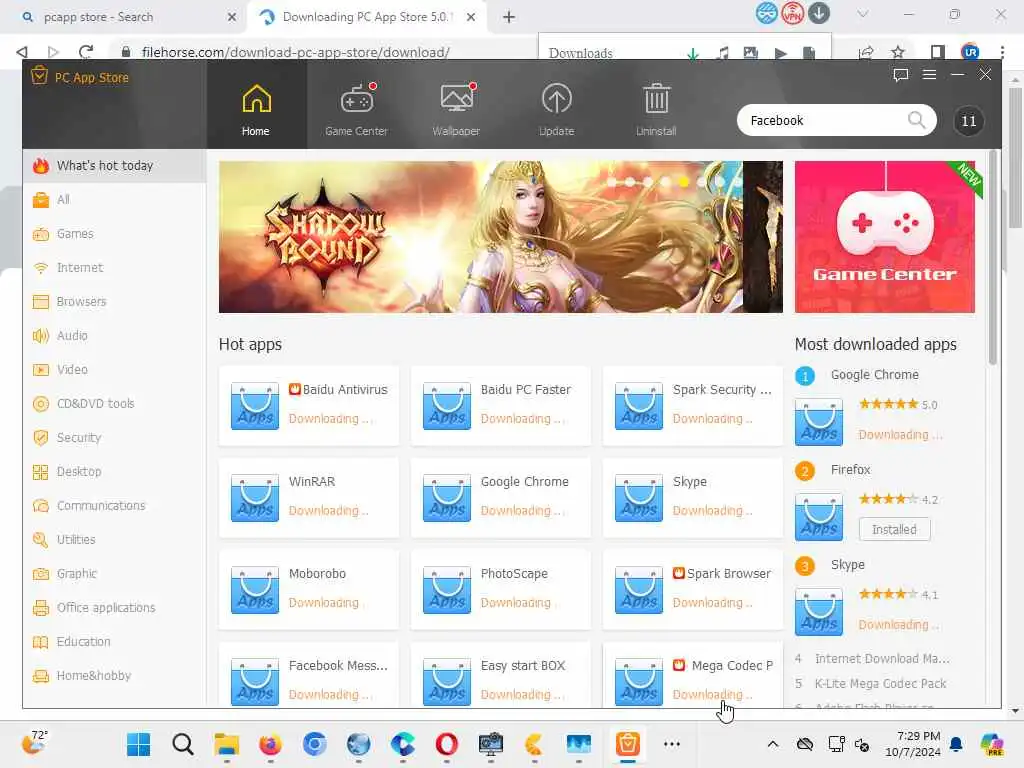
Task: Open Internet Download Manager list entry
Action: 882,659
